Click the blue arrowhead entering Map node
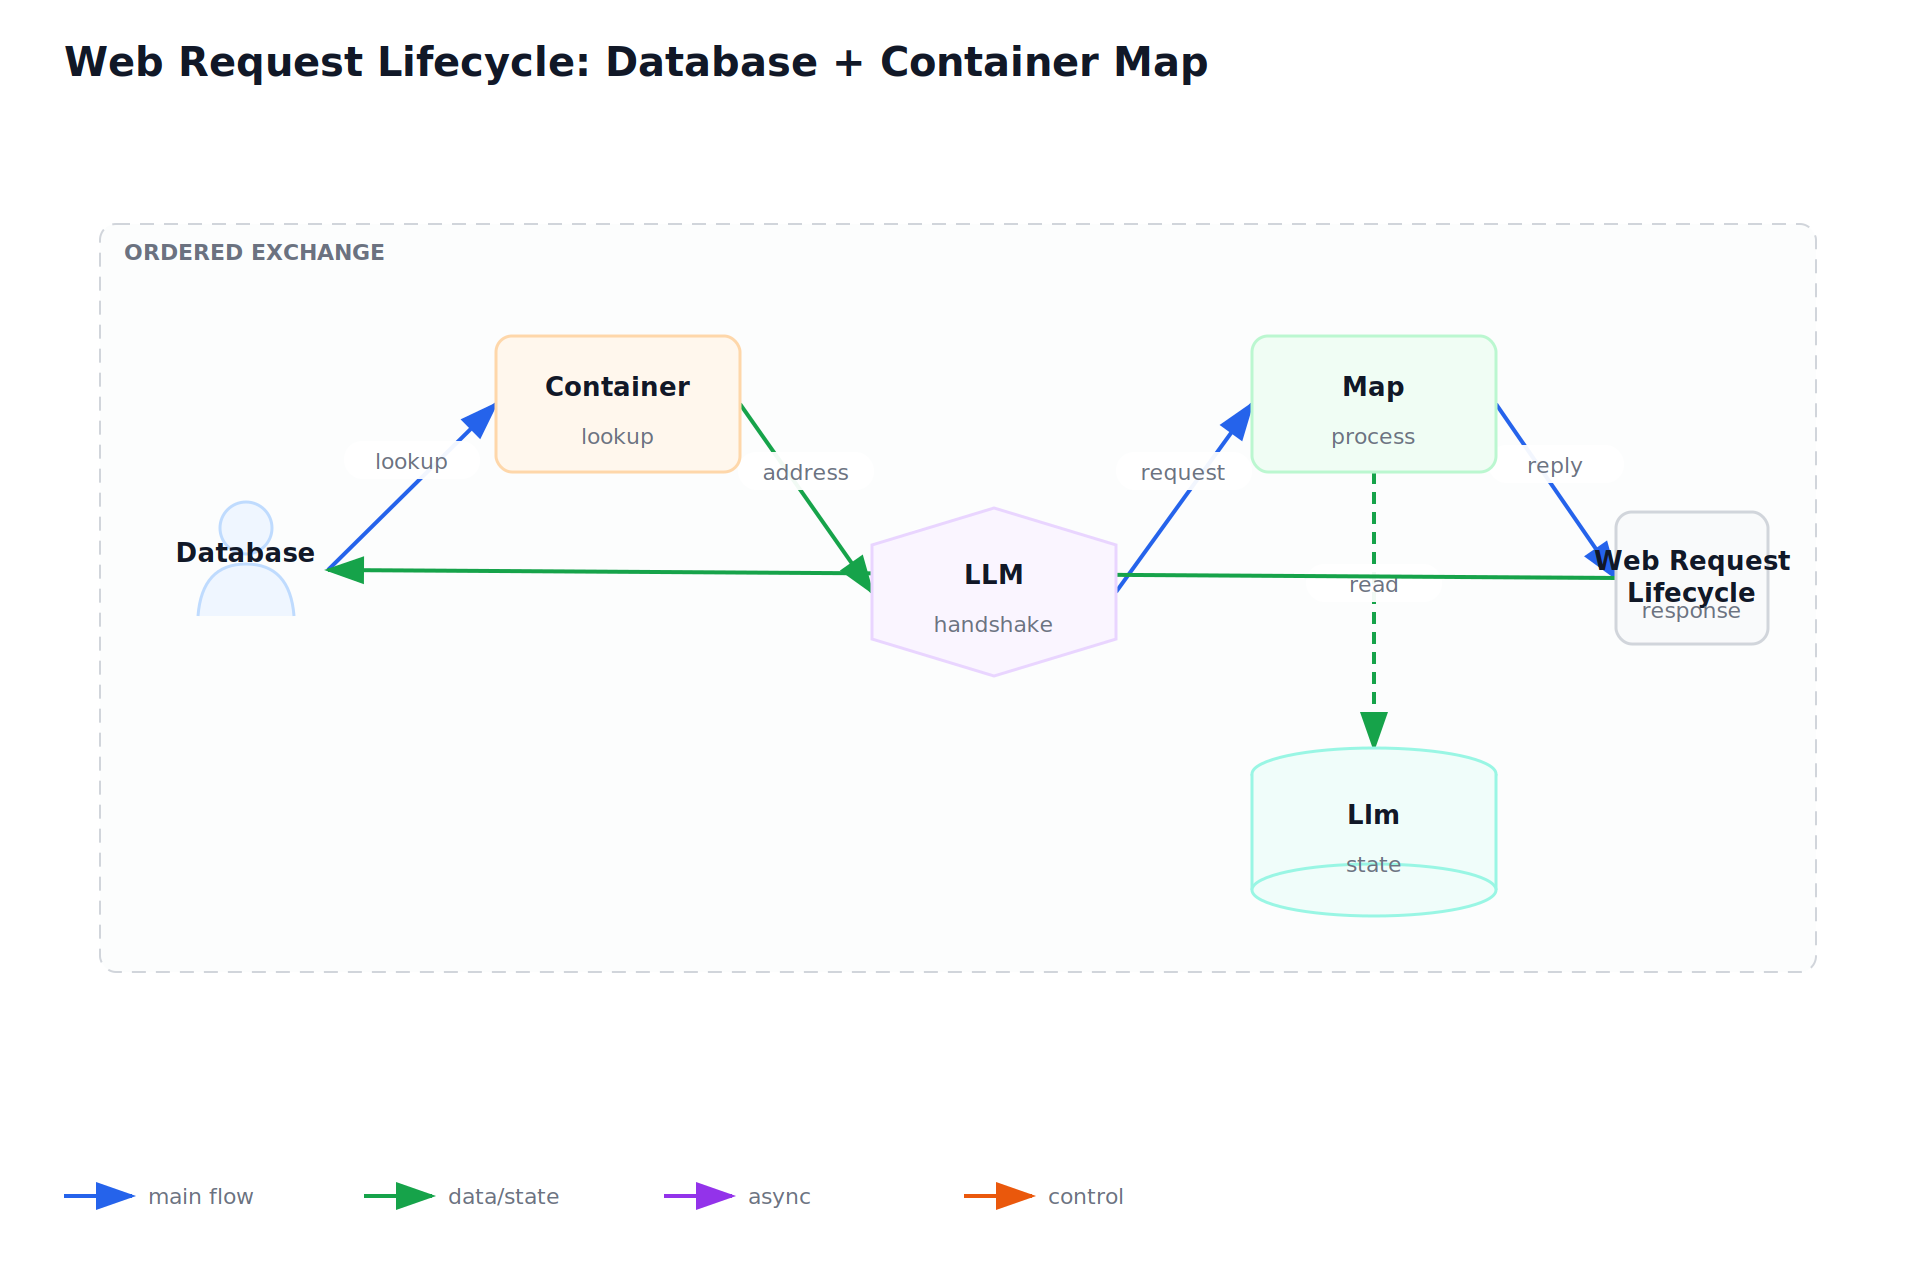The width and height of the screenshot is (1920, 1280). (1238, 421)
